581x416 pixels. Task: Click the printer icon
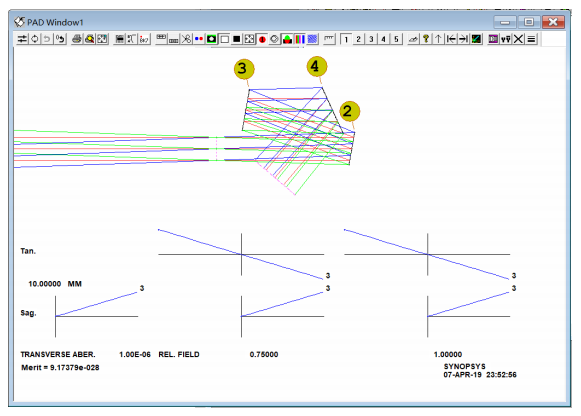[77, 39]
